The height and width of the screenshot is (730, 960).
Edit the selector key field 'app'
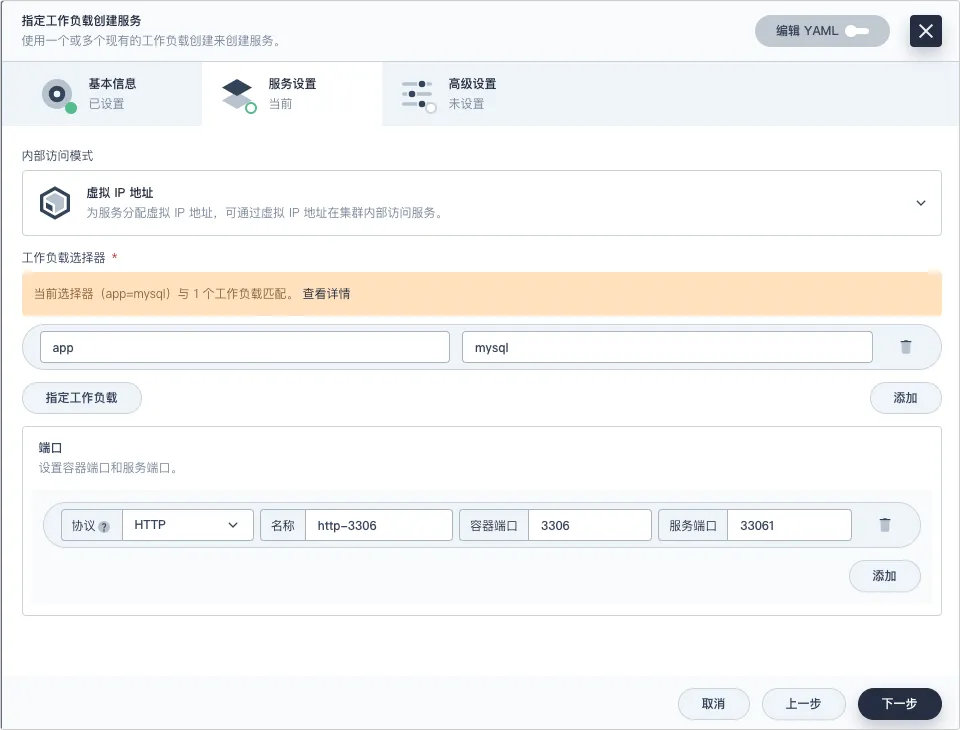click(x=245, y=347)
